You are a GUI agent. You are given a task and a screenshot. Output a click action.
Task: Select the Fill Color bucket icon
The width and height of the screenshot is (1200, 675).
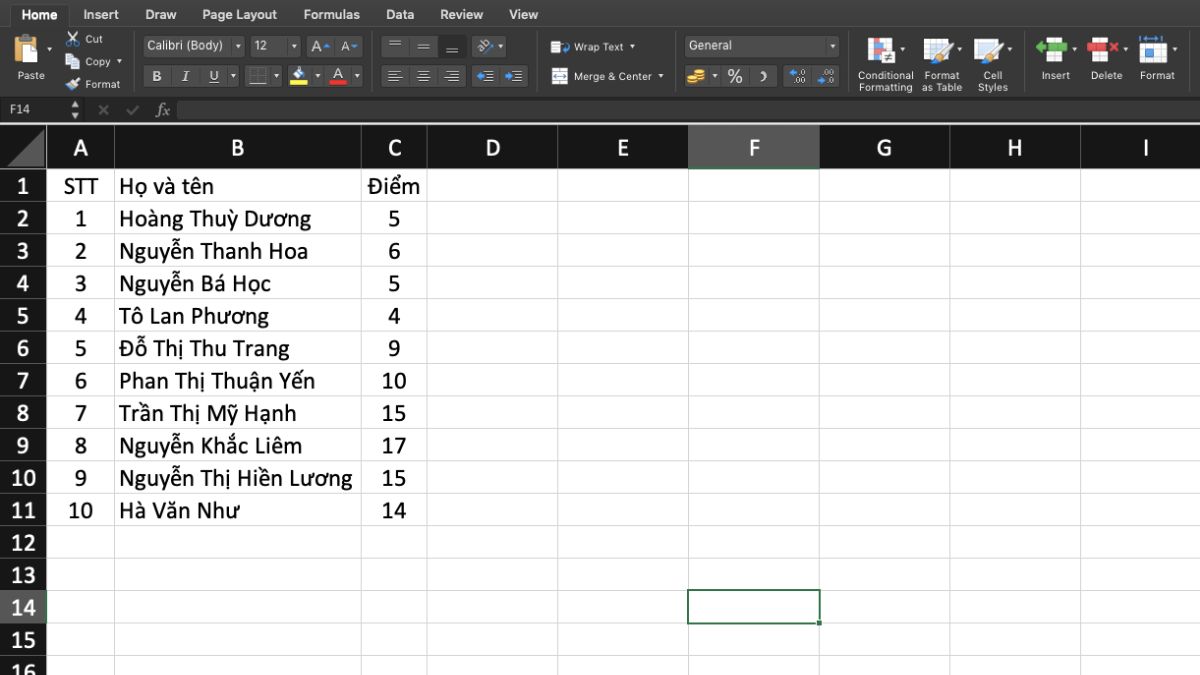click(301, 73)
